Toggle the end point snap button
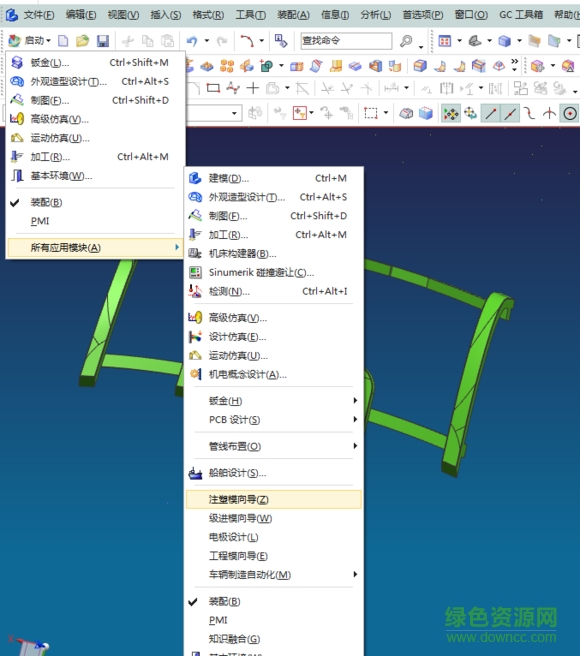Screen dimensions: 580x656 pos(490,113)
